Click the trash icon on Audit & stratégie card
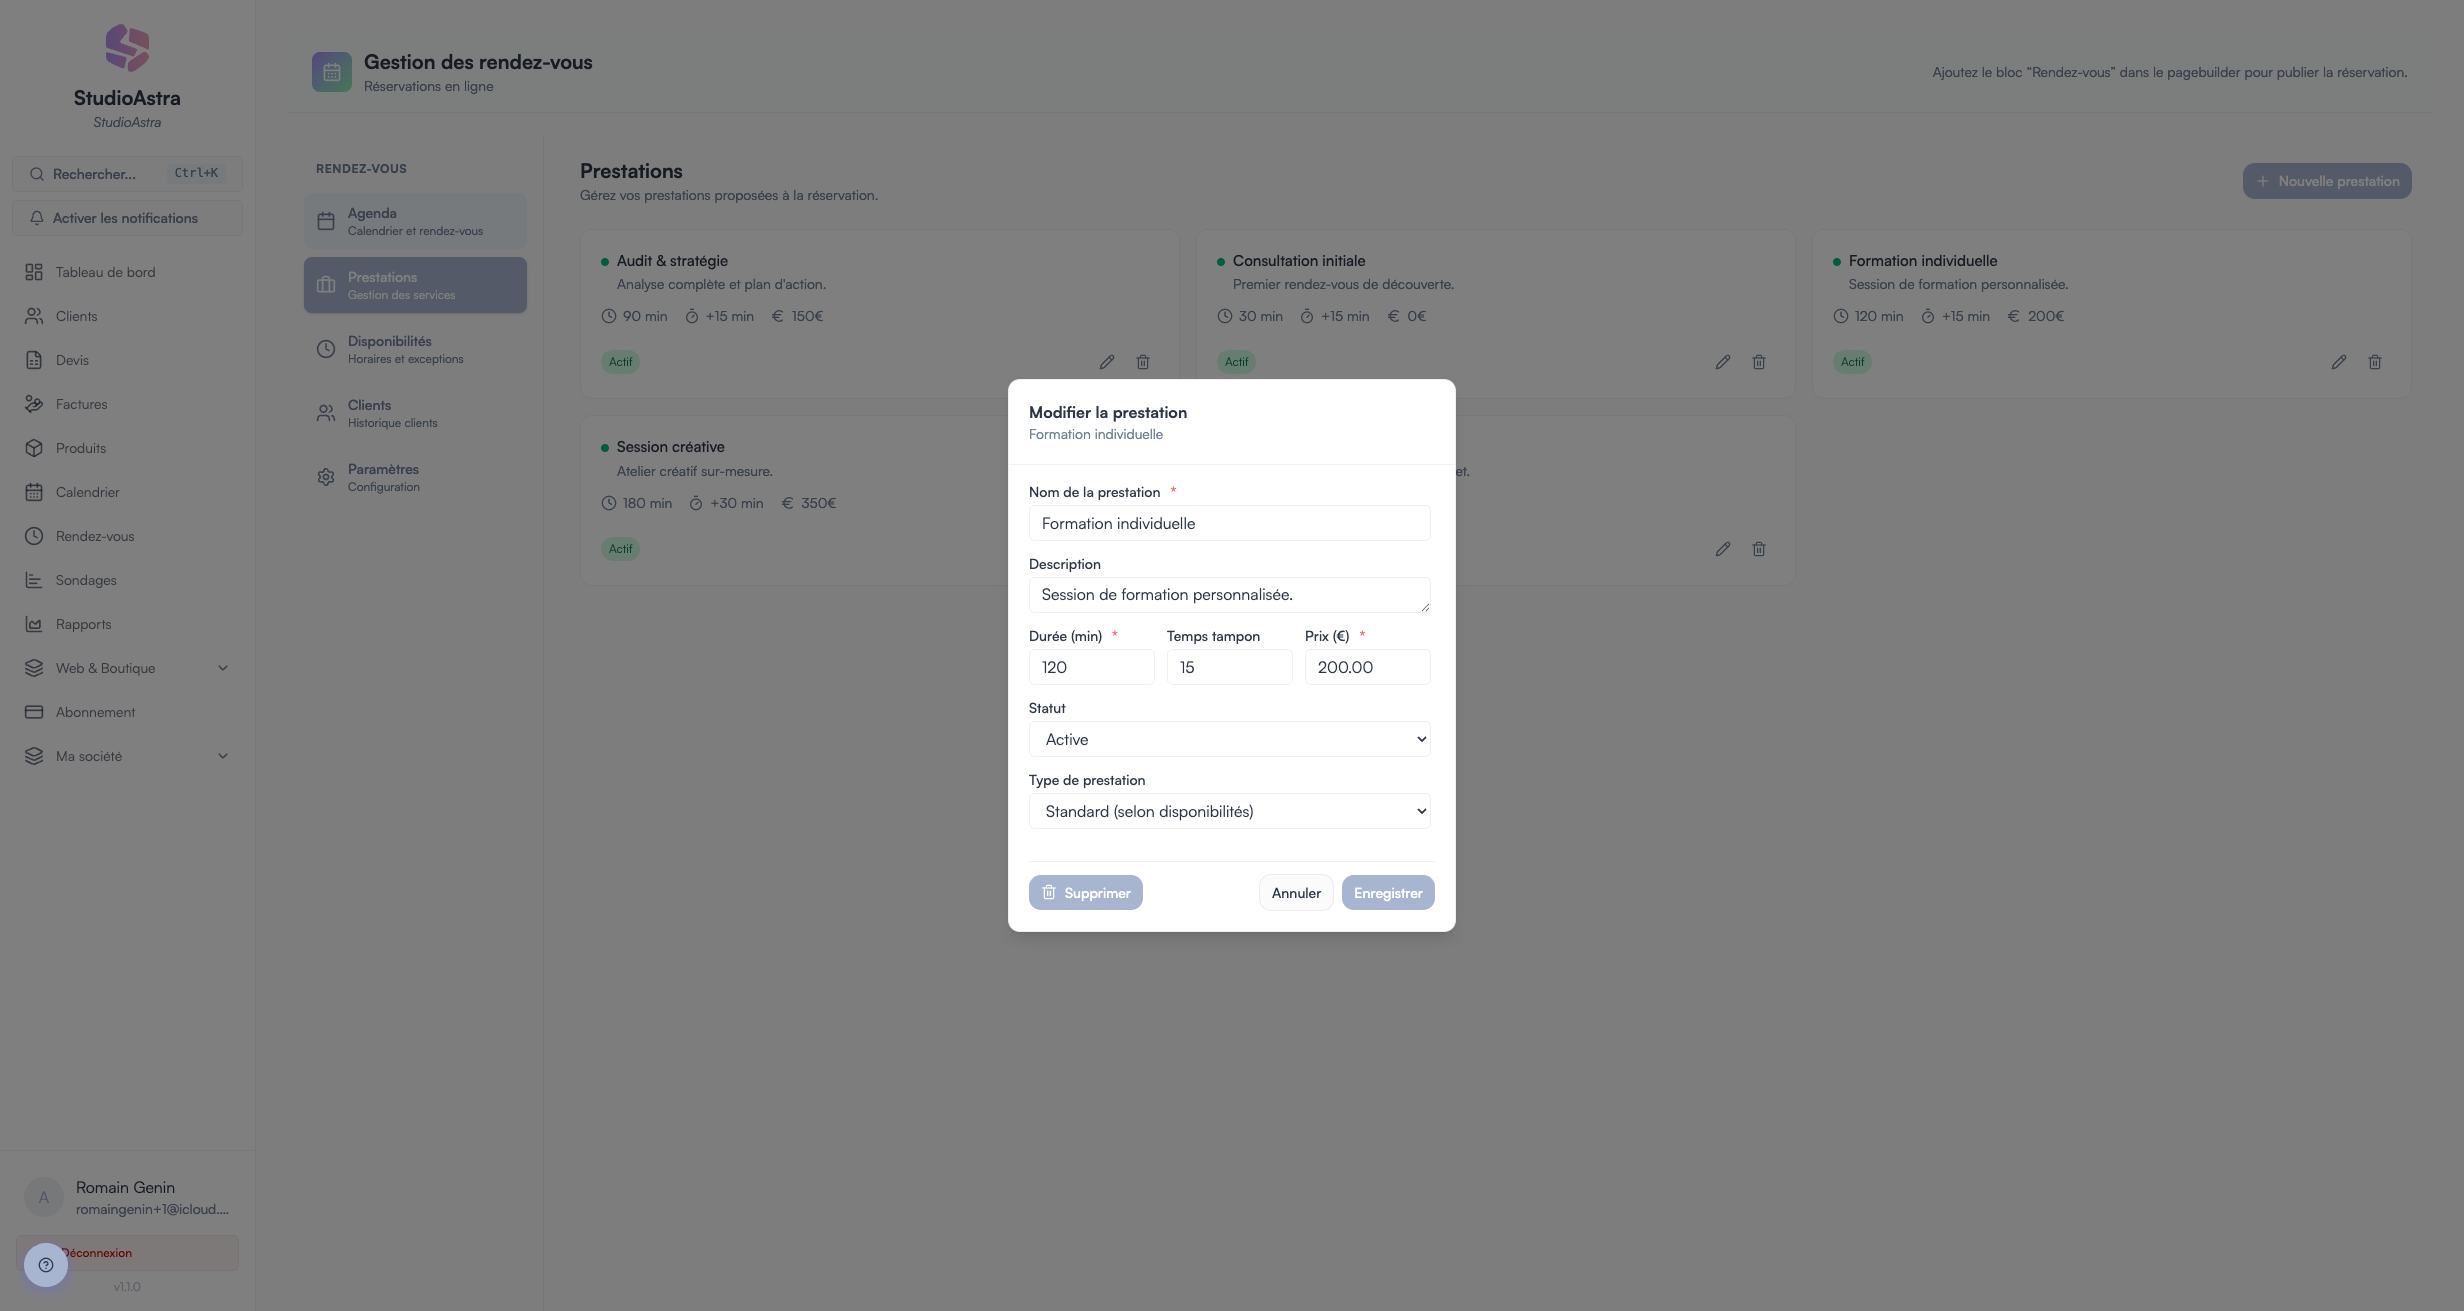The height and width of the screenshot is (1311, 2464). point(1143,362)
